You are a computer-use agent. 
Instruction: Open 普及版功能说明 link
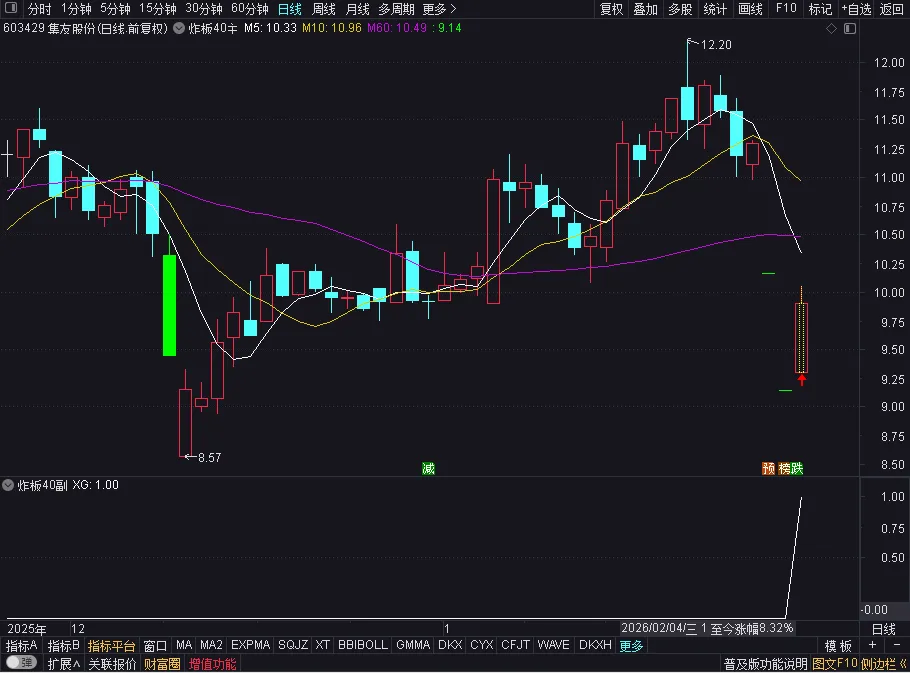tap(765, 664)
